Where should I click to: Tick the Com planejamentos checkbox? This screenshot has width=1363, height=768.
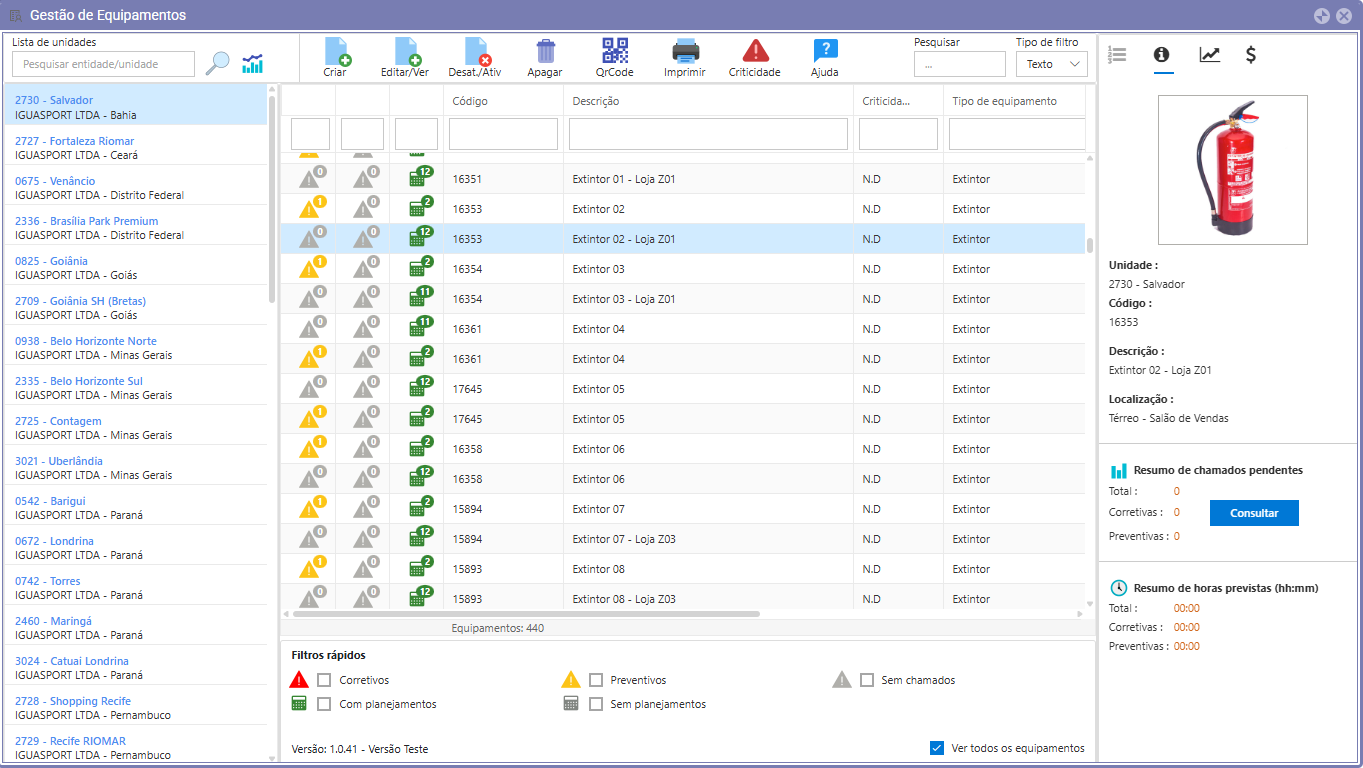click(324, 704)
